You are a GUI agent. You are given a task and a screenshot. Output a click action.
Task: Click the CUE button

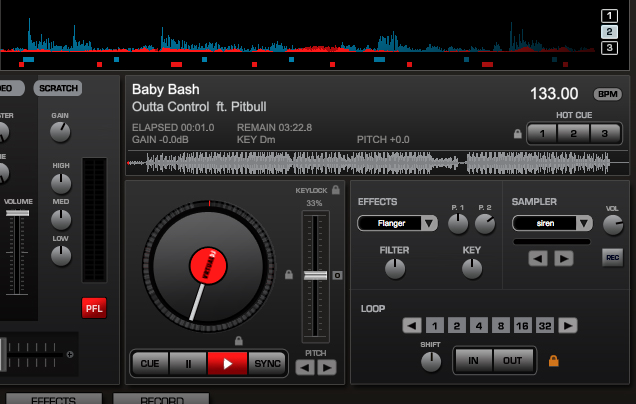point(150,363)
